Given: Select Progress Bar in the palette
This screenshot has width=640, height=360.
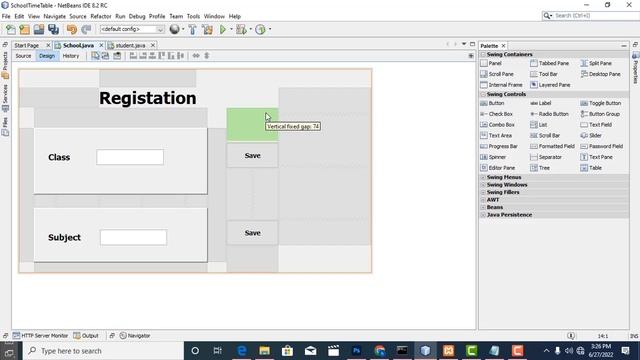Looking at the screenshot, I should pos(499,146).
